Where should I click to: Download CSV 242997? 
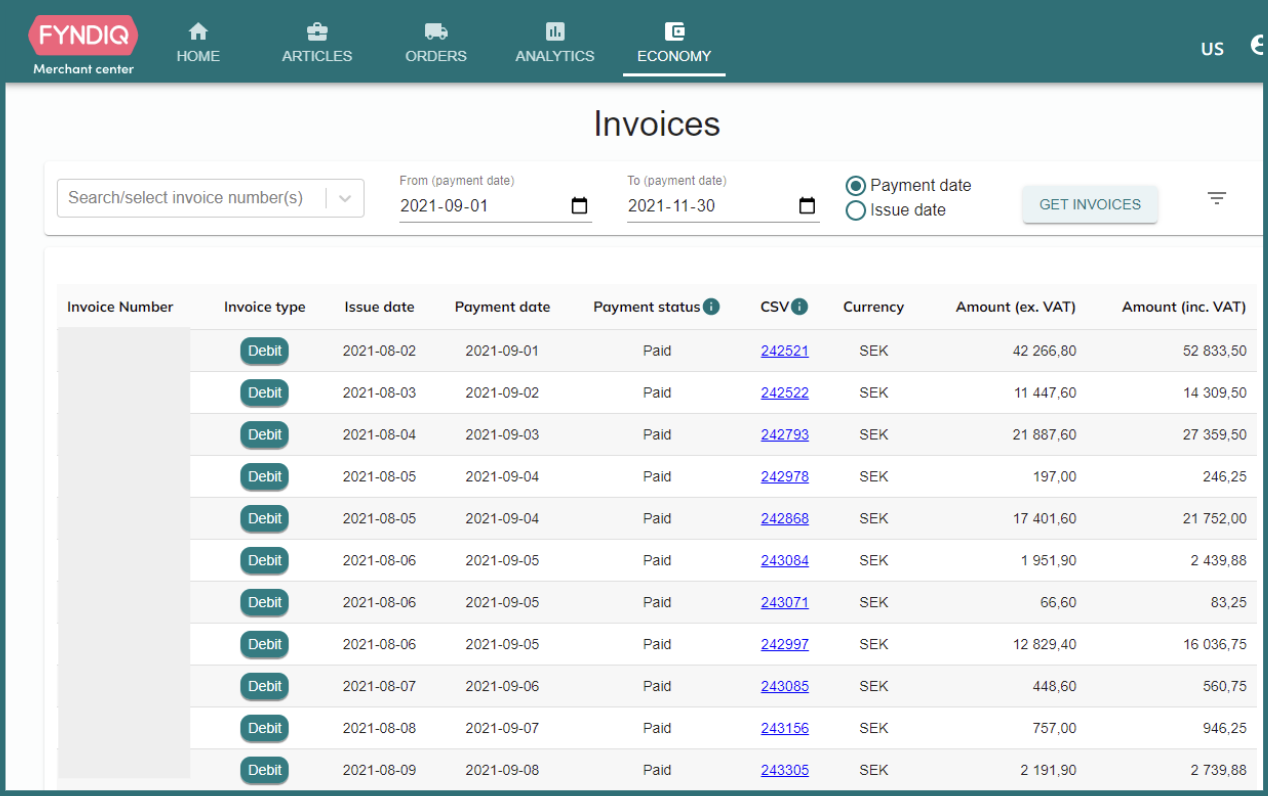pos(785,645)
